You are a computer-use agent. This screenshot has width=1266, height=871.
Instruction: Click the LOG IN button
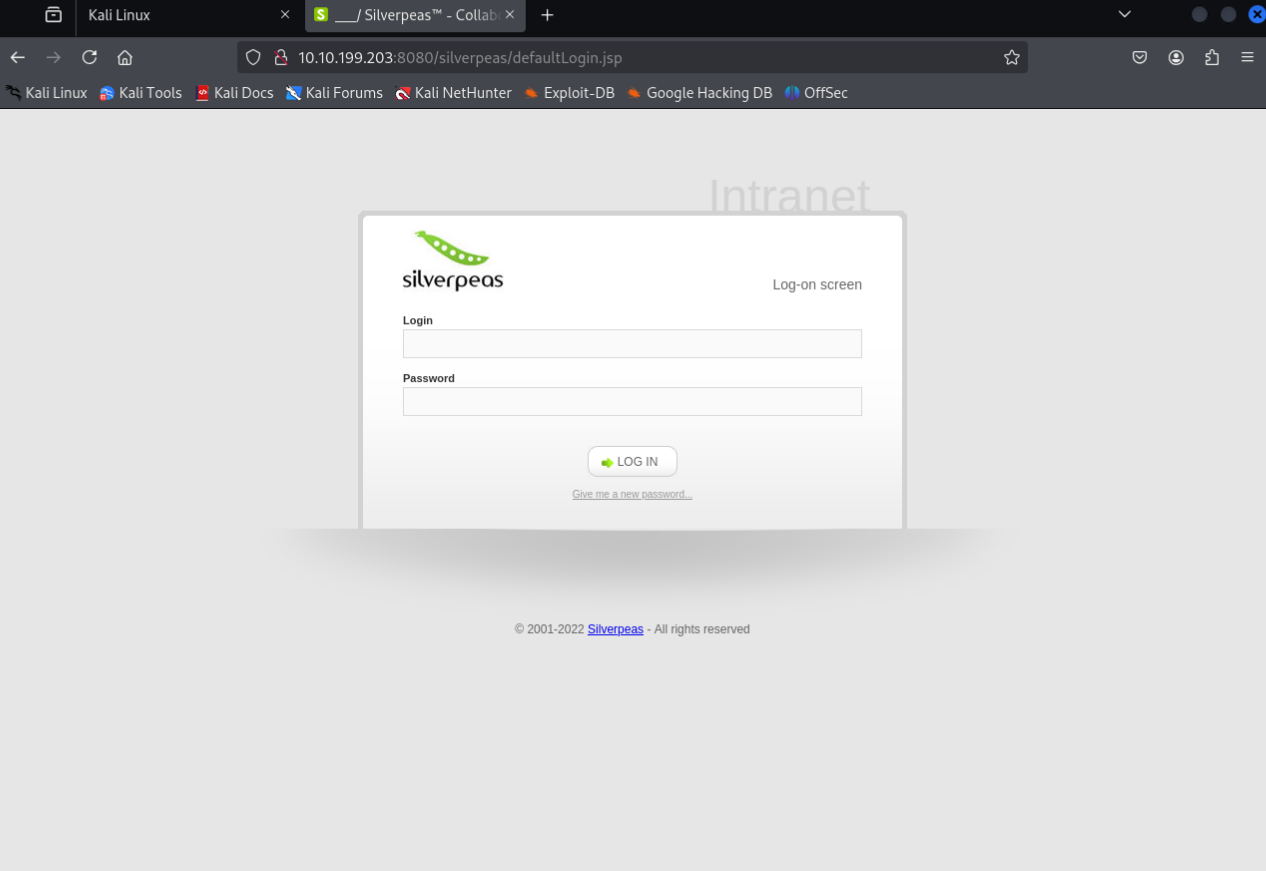click(632, 462)
